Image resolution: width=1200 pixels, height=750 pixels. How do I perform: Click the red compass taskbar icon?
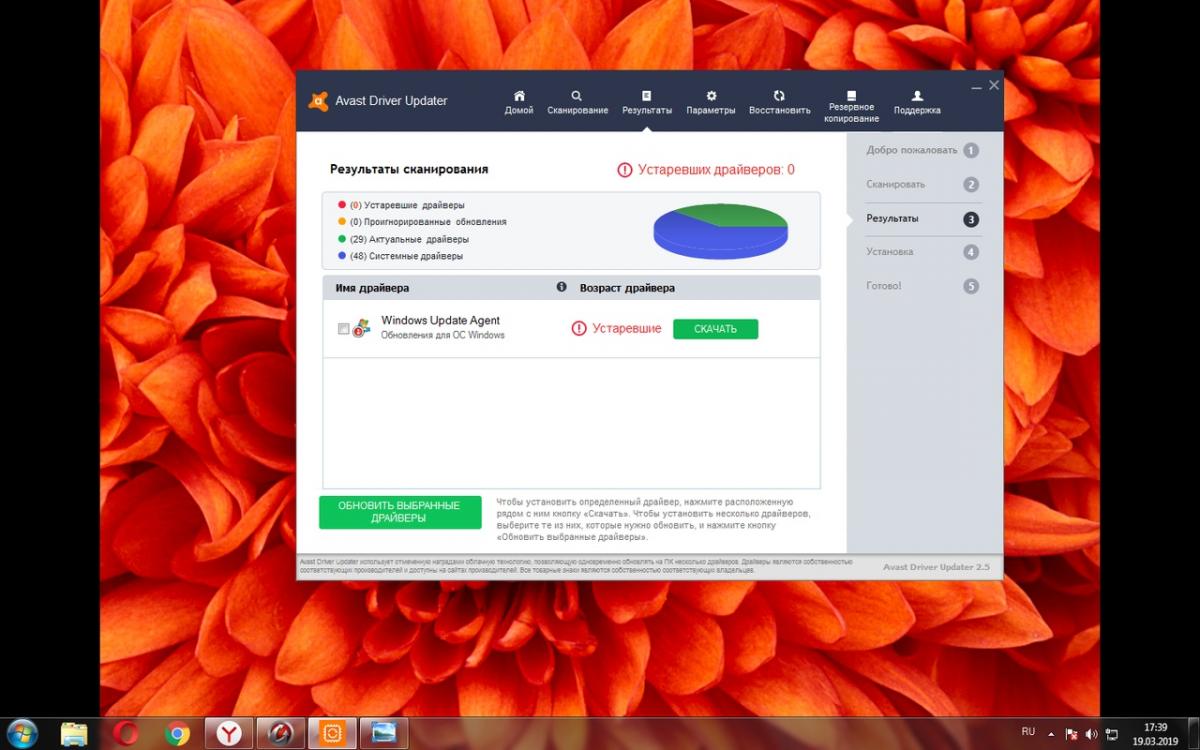[x=281, y=734]
